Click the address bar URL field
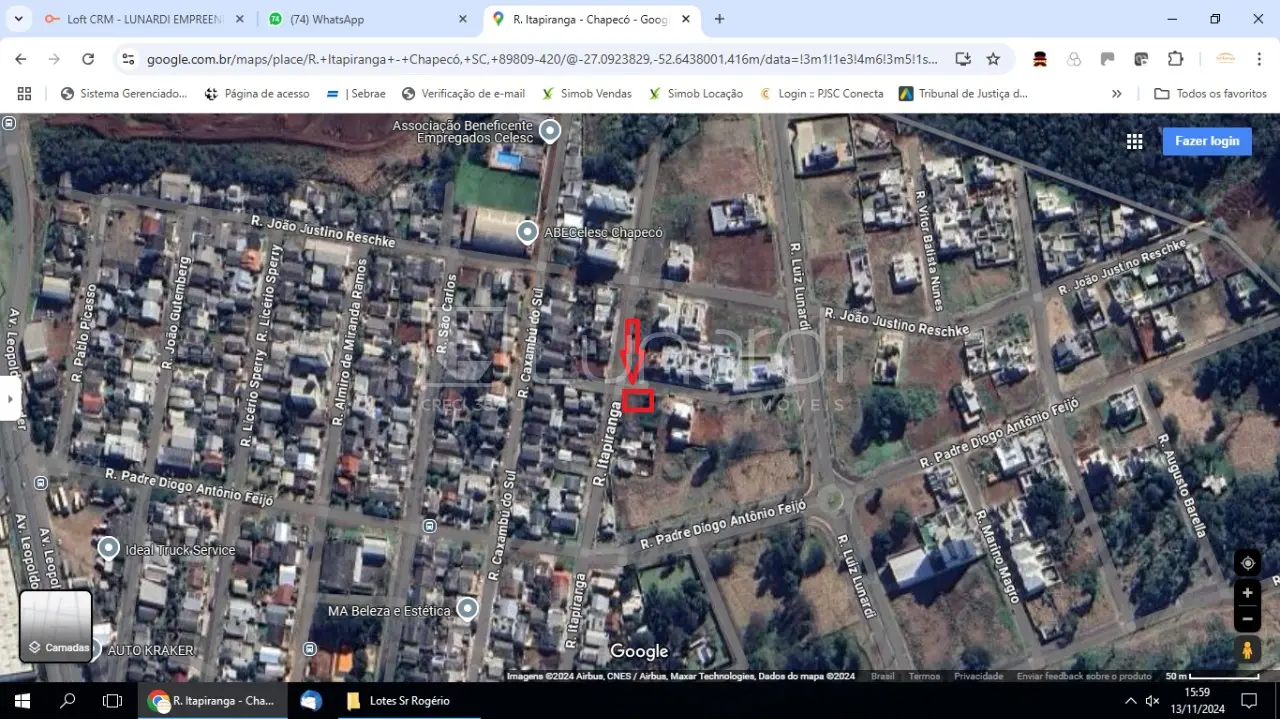 click(x=540, y=59)
